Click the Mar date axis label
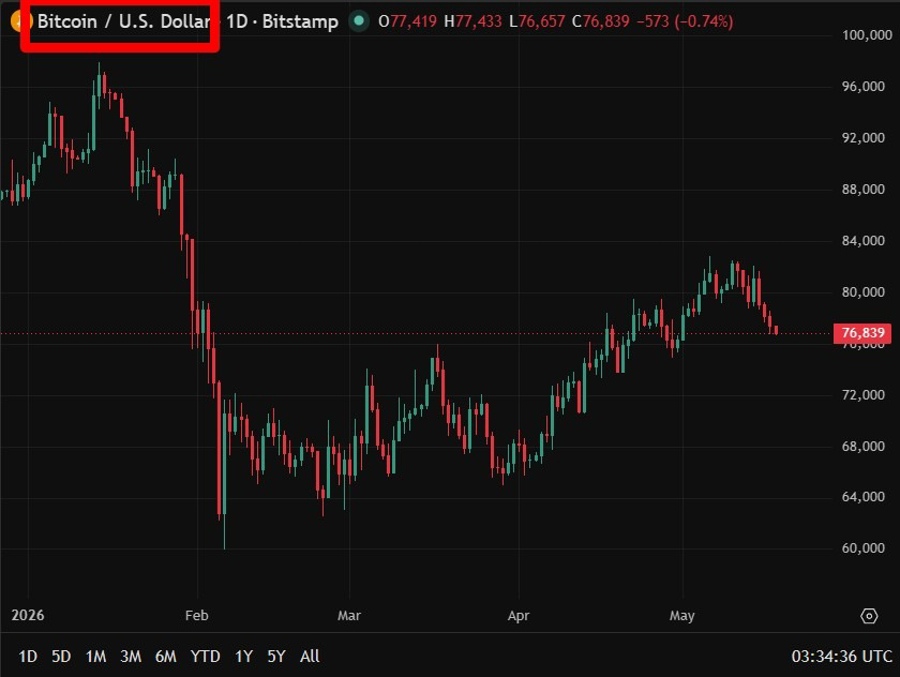This screenshot has height=677, width=900. pos(349,616)
